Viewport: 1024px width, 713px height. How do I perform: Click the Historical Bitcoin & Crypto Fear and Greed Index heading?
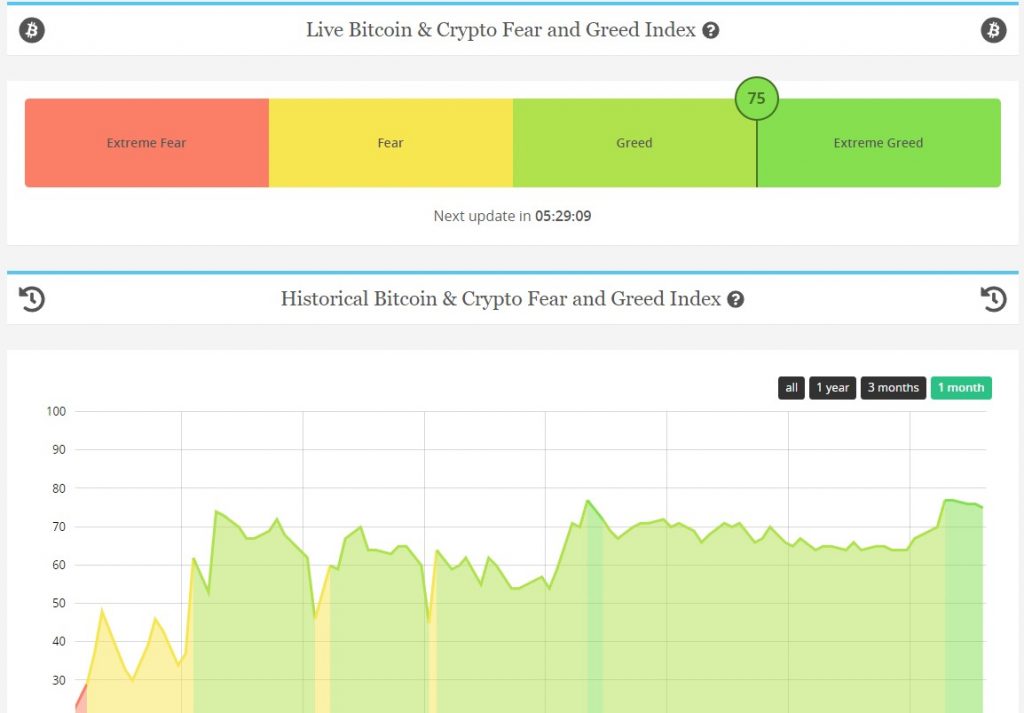tap(501, 299)
